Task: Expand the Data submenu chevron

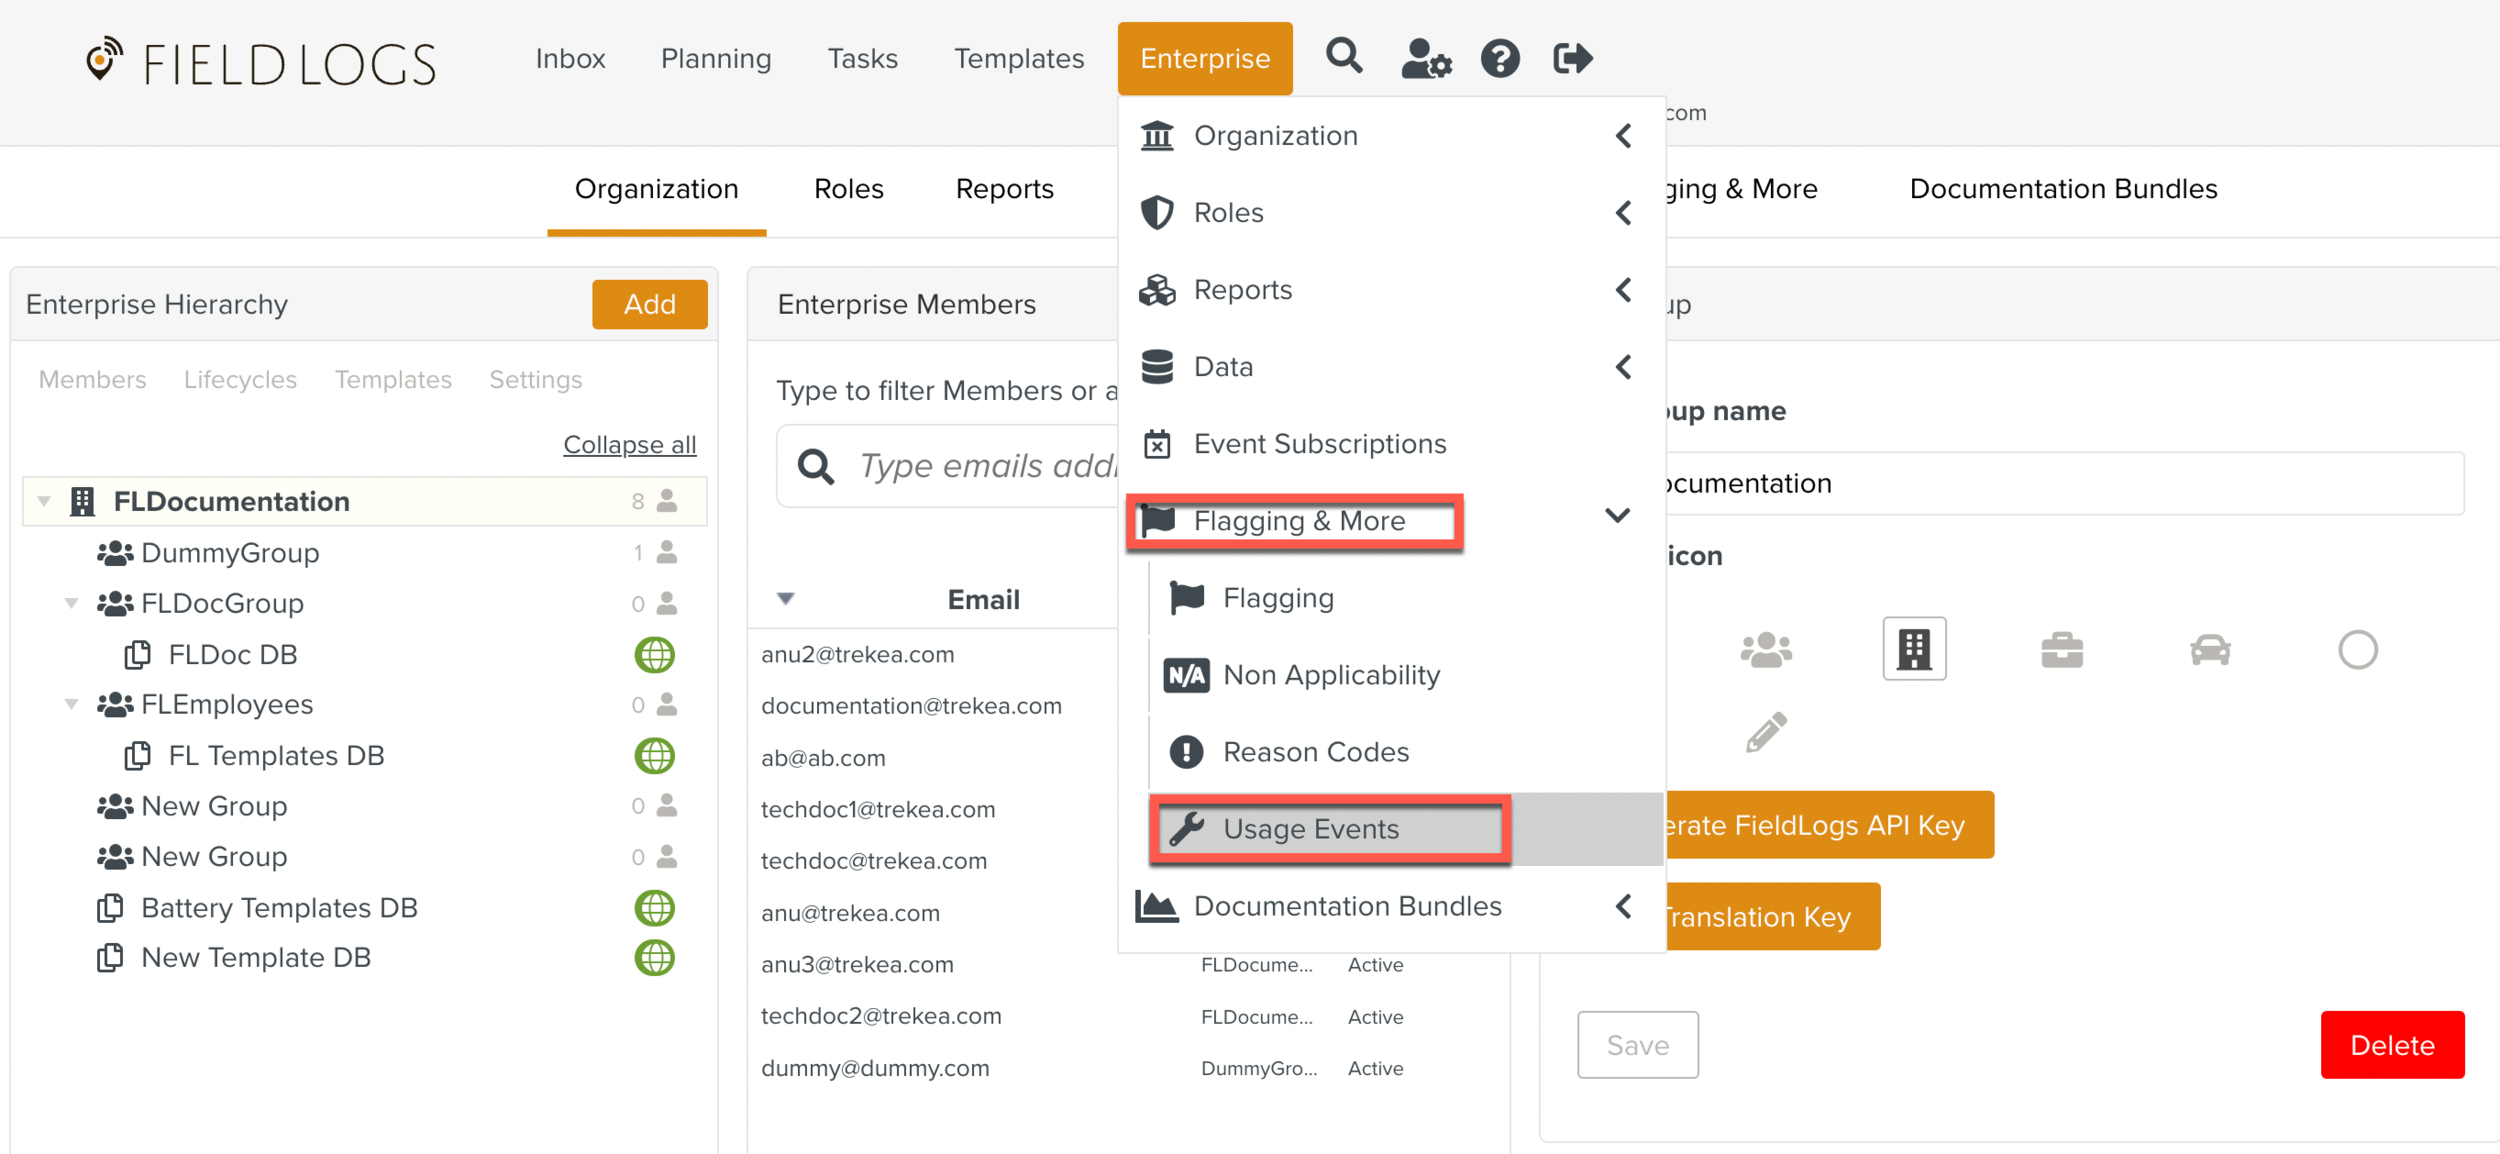Action: click(1623, 366)
